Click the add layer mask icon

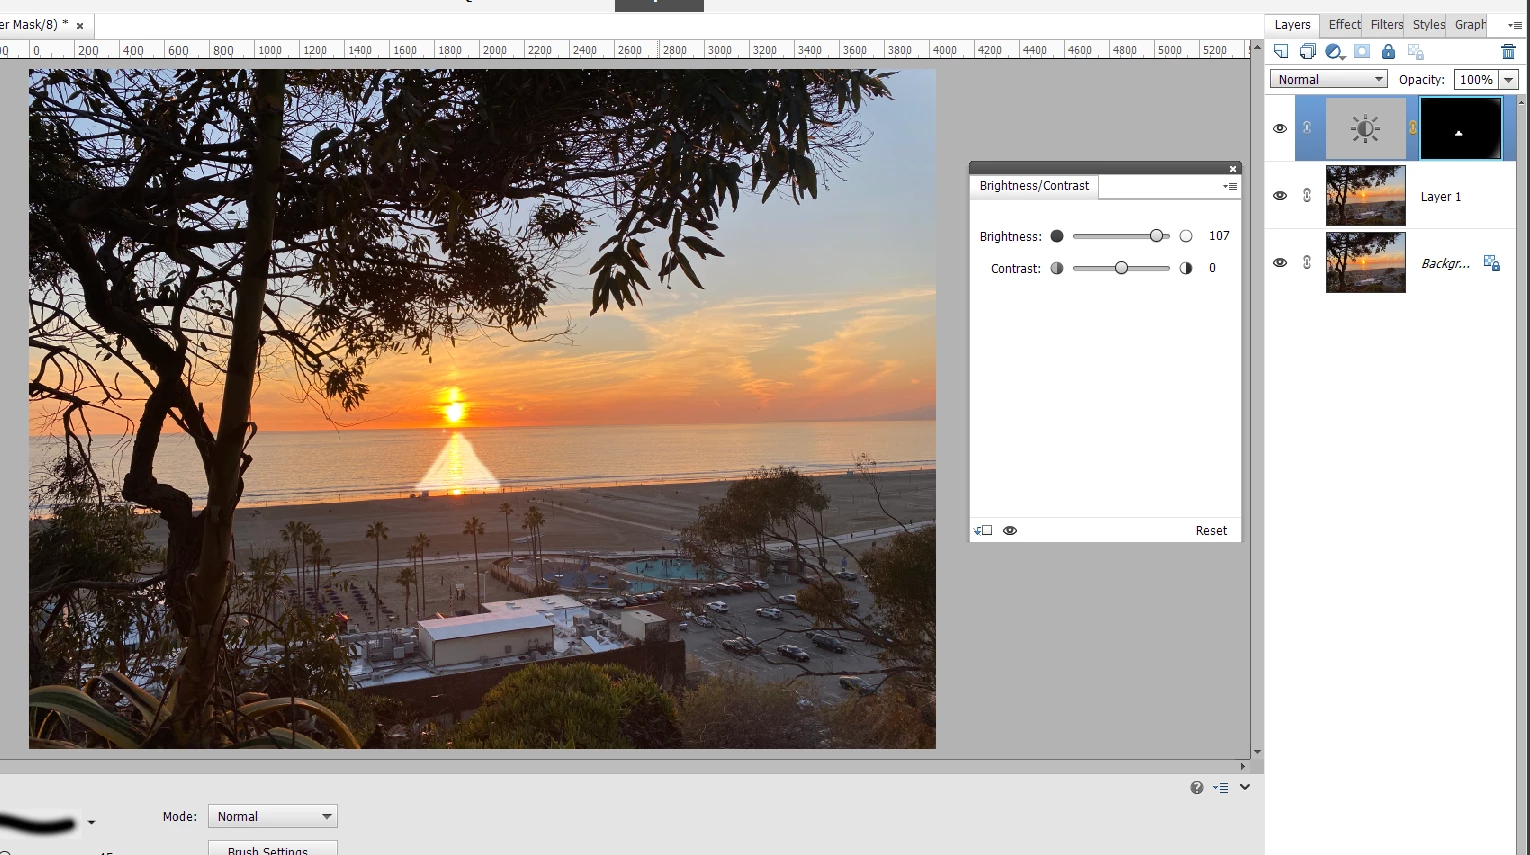click(1362, 52)
